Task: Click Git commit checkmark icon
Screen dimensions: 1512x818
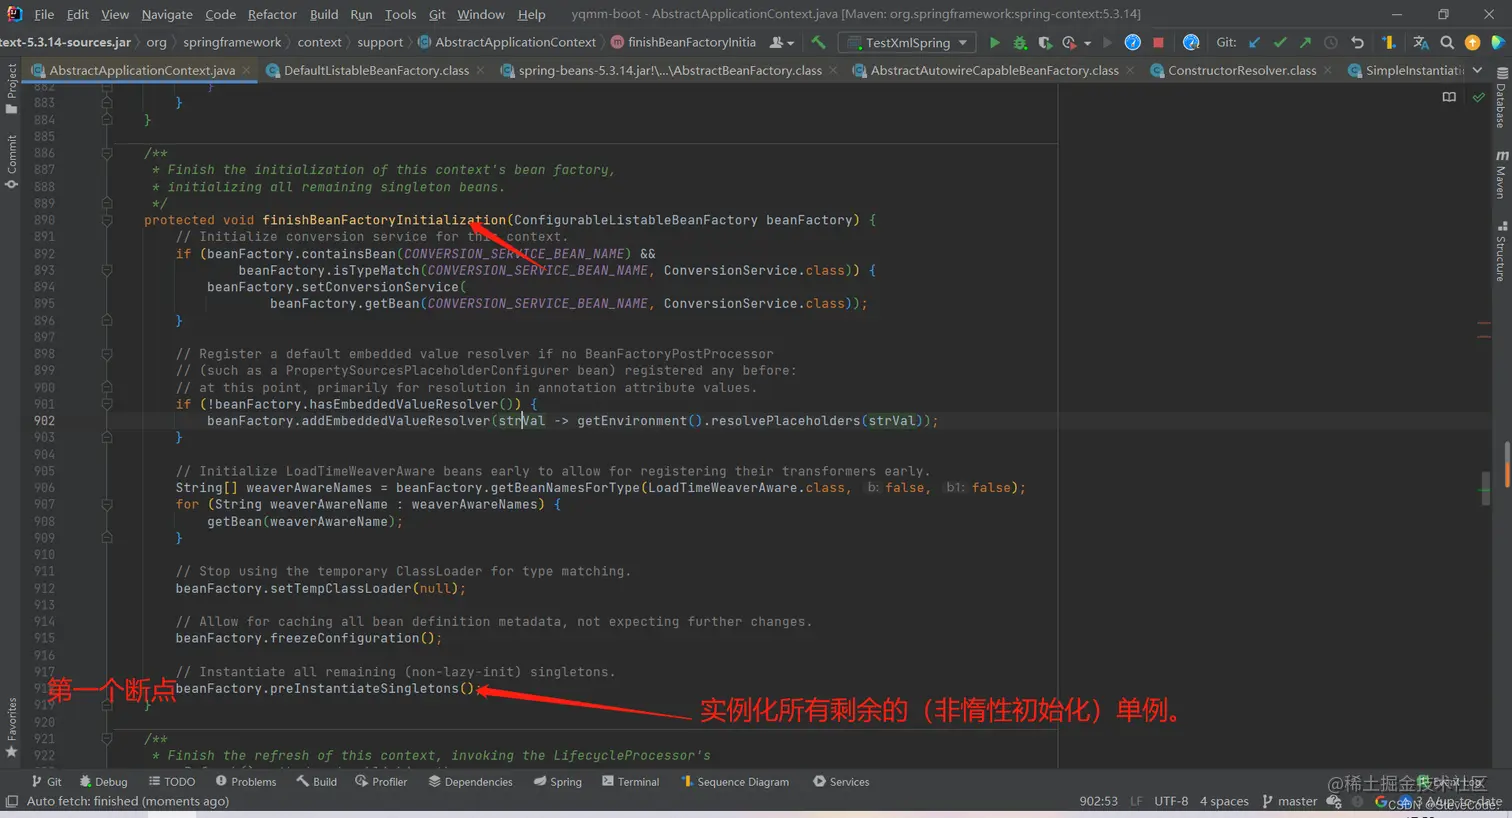Action: tap(1280, 43)
